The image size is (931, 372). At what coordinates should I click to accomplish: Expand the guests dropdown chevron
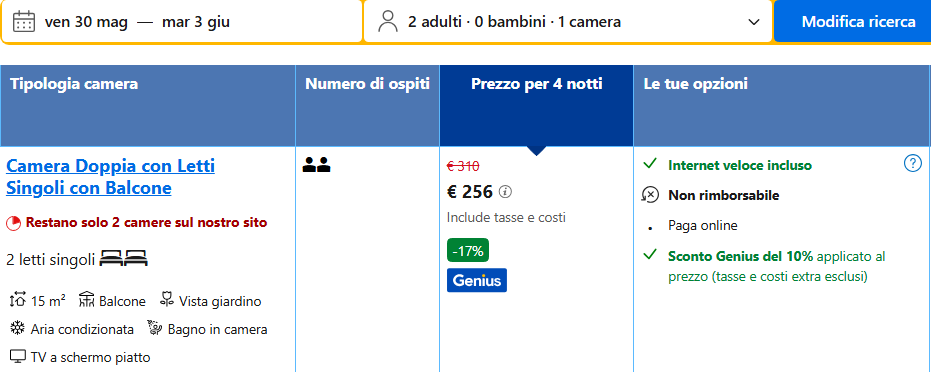(754, 22)
